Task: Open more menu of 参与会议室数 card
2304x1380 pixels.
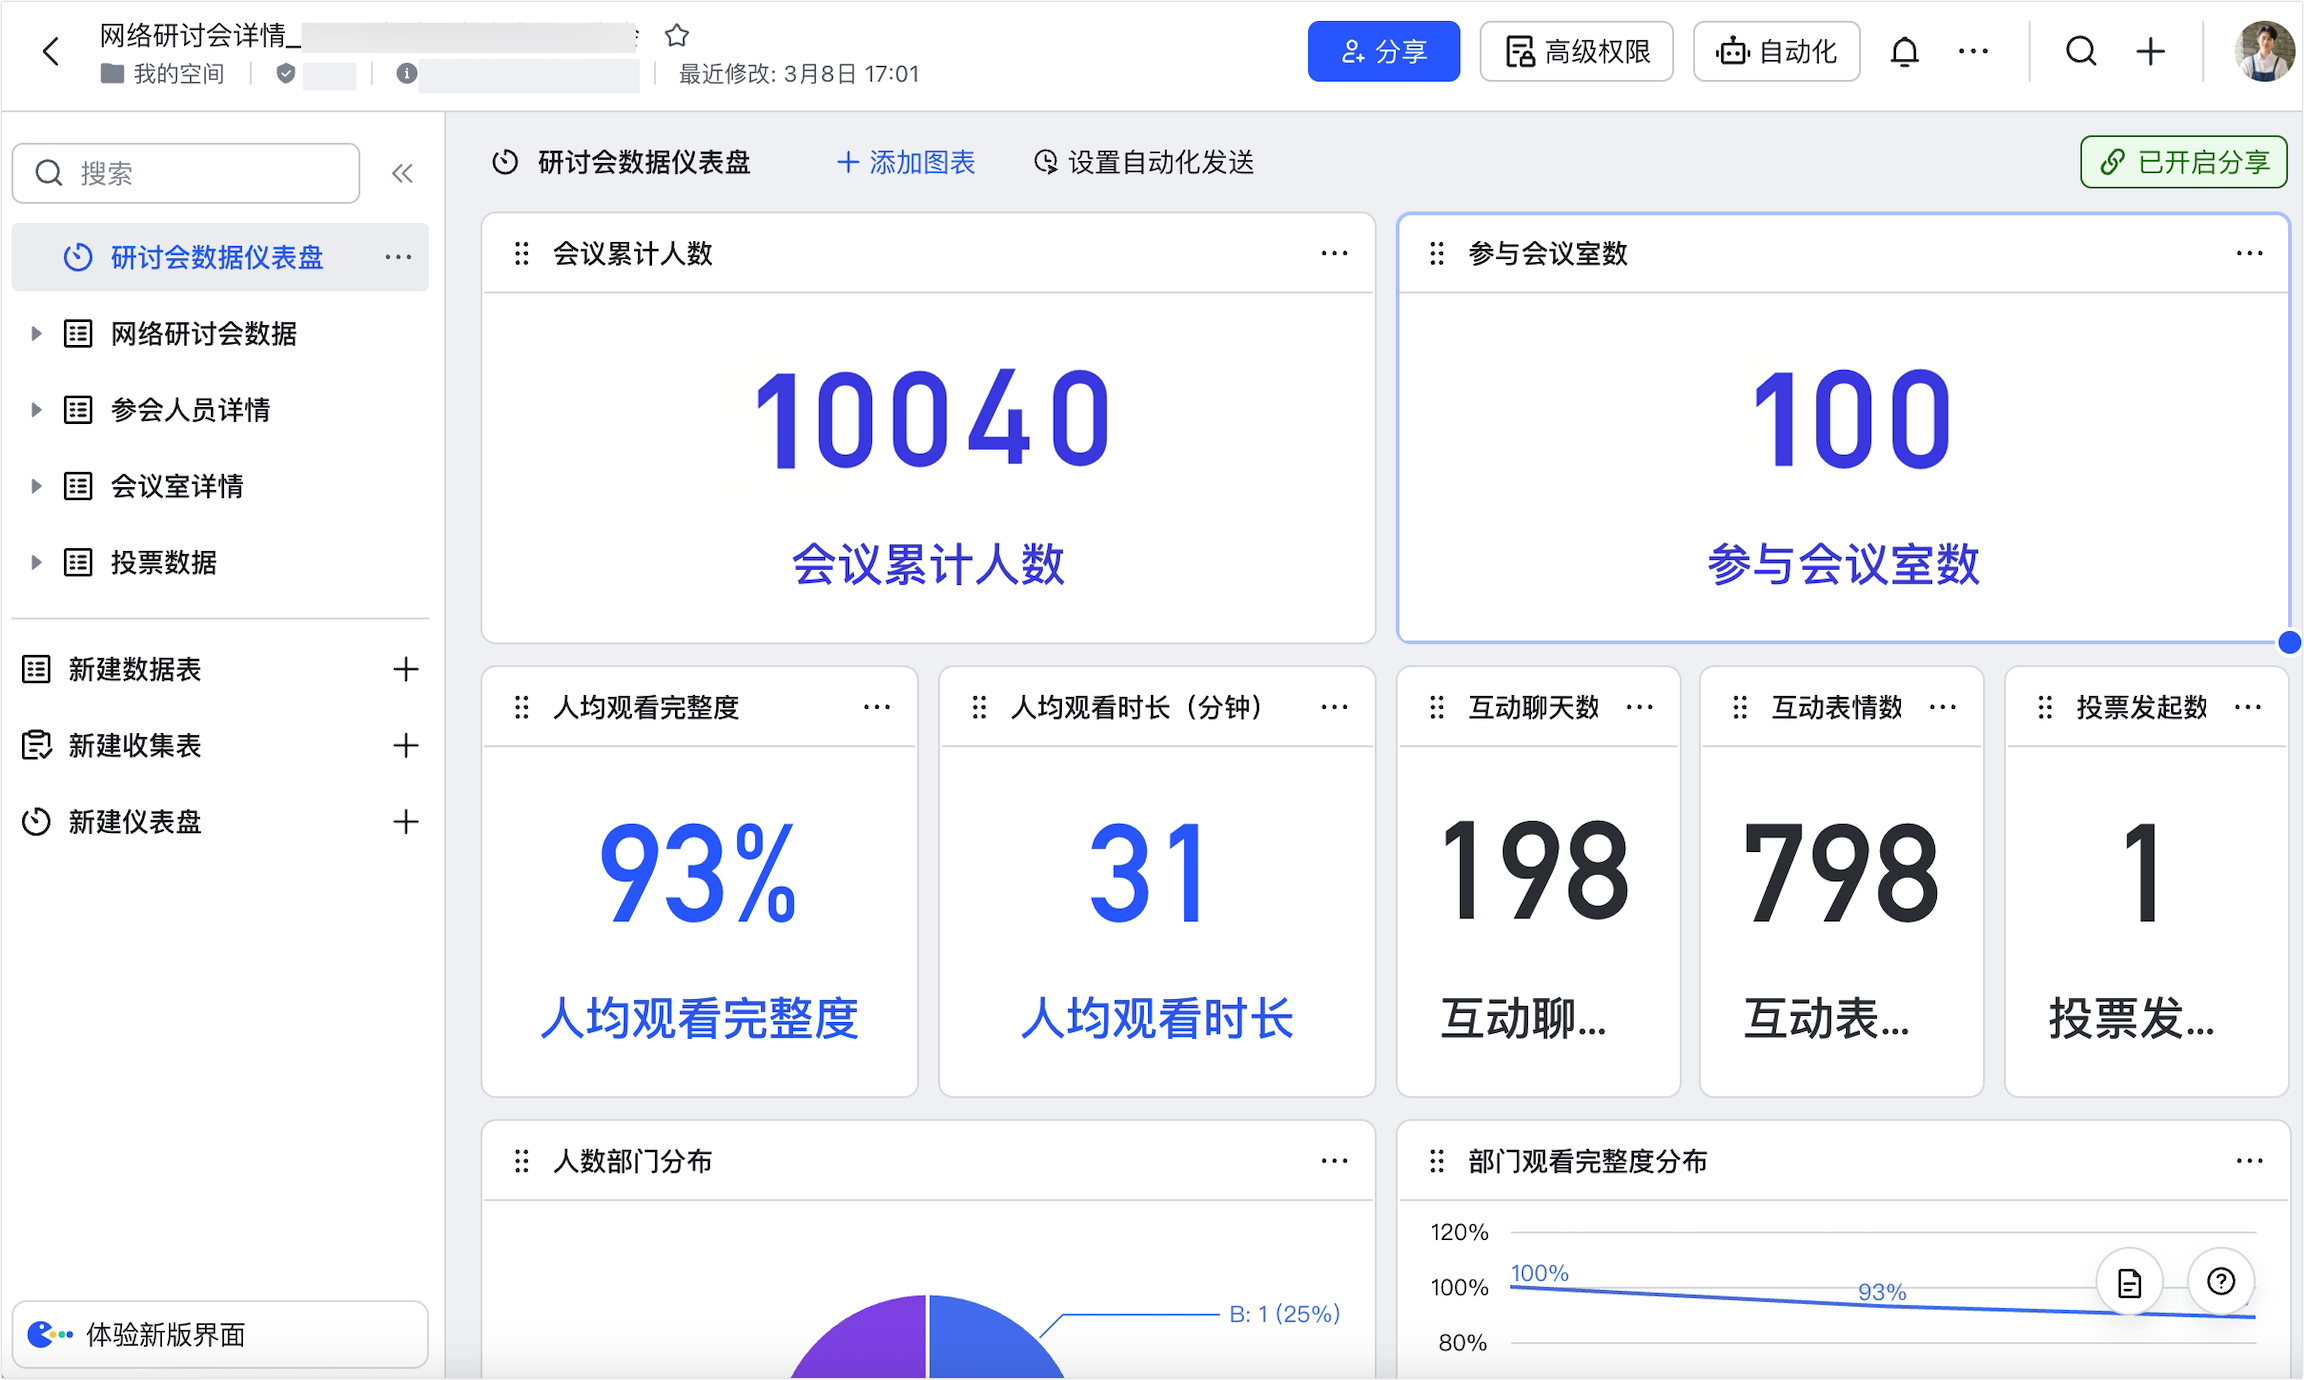Action: [x=2249, y=254]
